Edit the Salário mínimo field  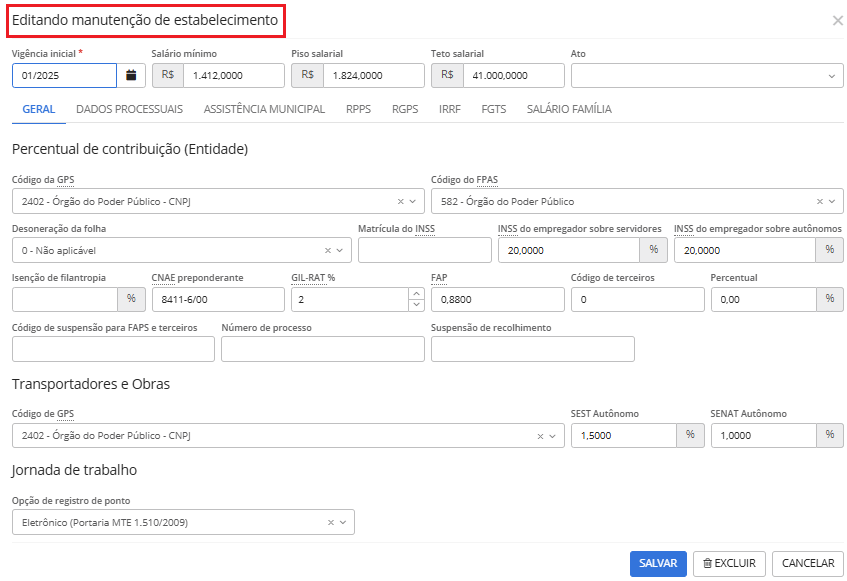pos(233,76)
